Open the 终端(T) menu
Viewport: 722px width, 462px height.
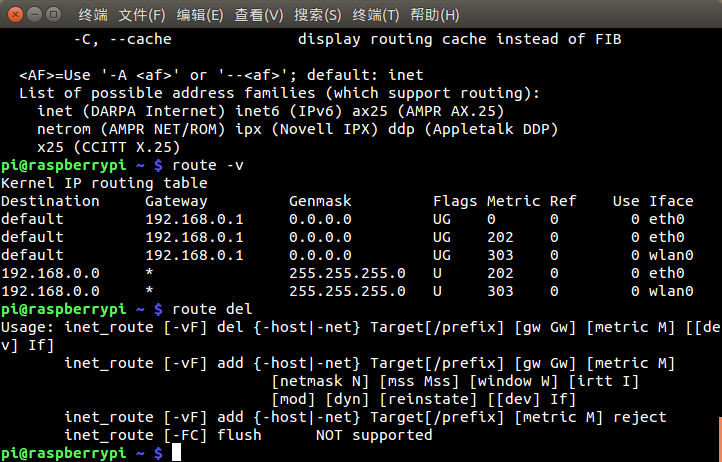pos(376,15)
